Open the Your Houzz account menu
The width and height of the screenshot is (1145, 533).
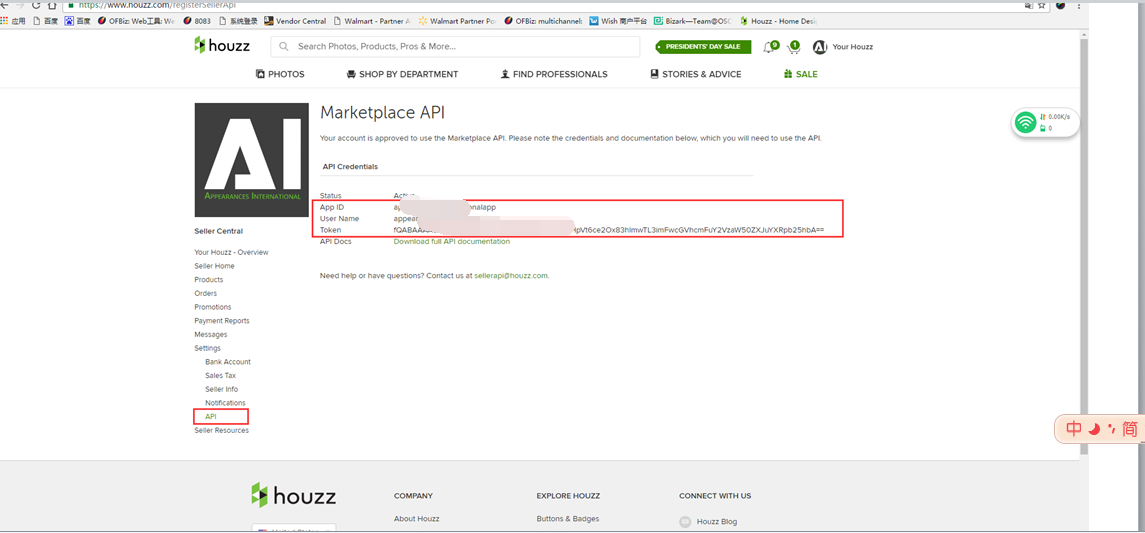point(852,47)
